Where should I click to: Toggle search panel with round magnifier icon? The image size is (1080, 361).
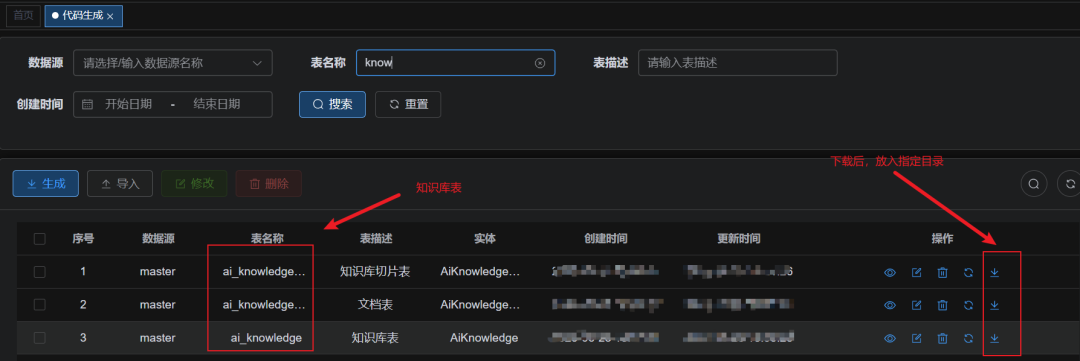click(x=1033, y=184)
